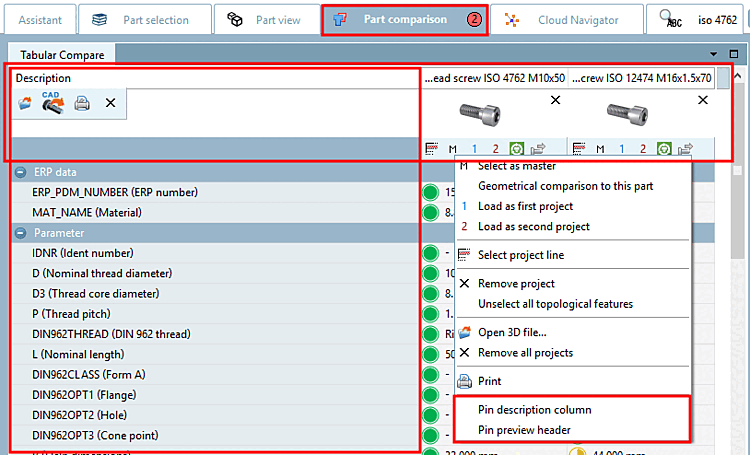Click the ISO 12474 screw preview thumbnail
The width and height of the screenshot is (750, 455).
(x=628, y=114)
